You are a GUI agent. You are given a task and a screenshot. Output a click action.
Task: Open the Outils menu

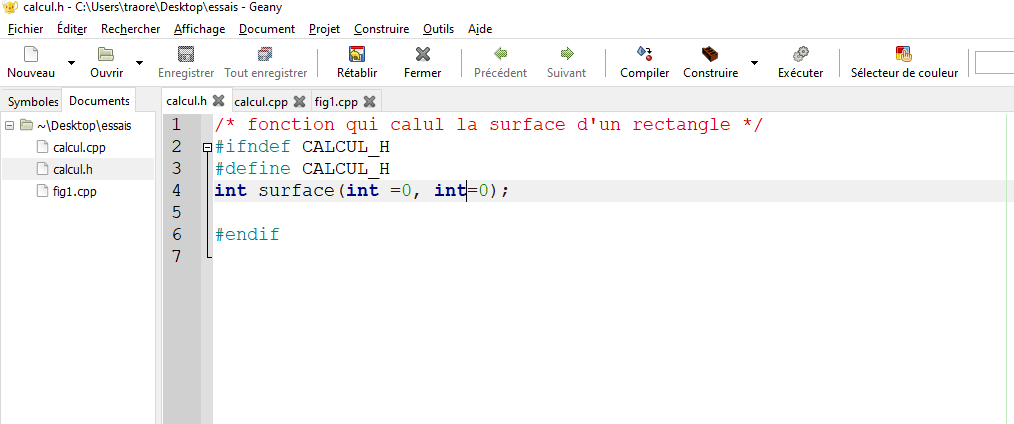[438, 29]
